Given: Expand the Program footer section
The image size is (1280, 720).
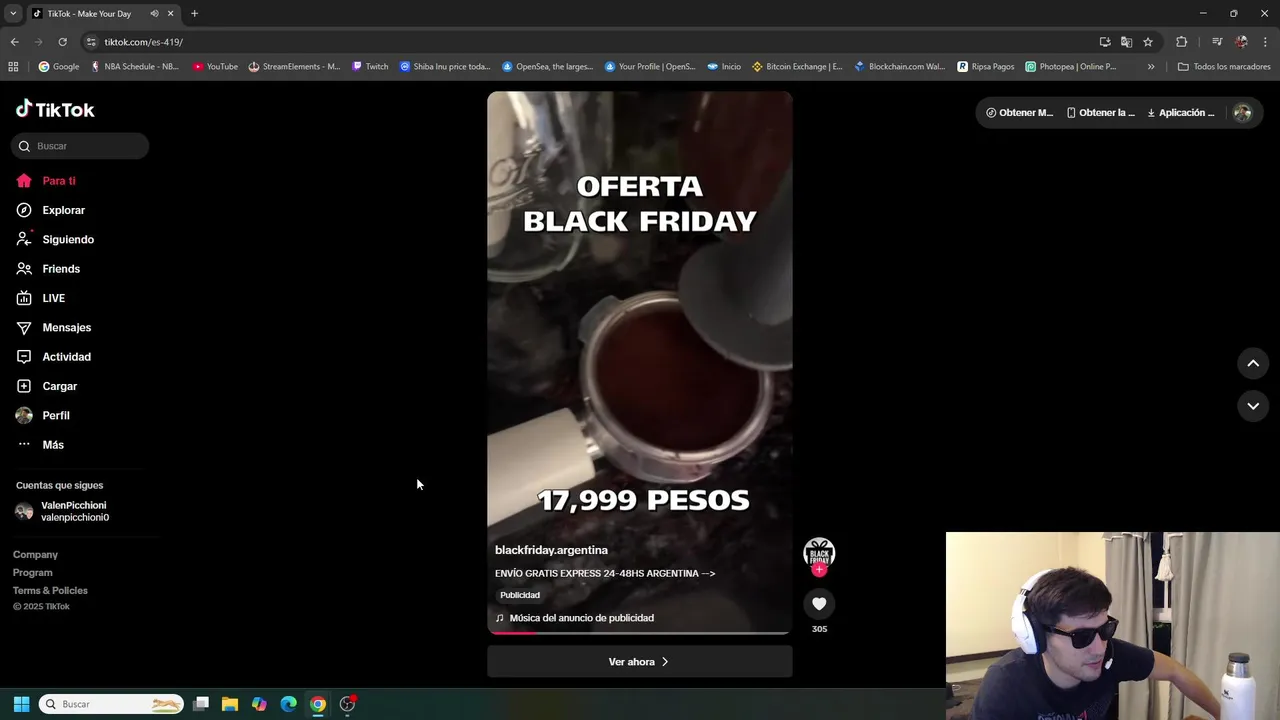Looking at the screenshot, I should pos(32,573).
